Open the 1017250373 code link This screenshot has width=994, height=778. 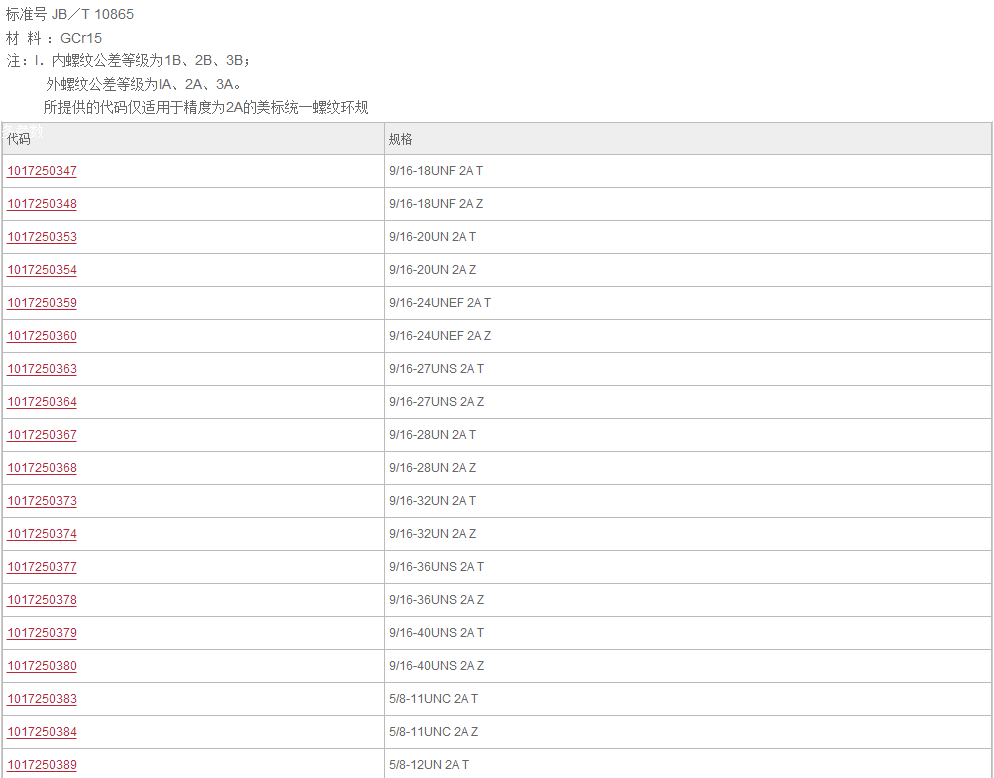(x=42, y=501)
